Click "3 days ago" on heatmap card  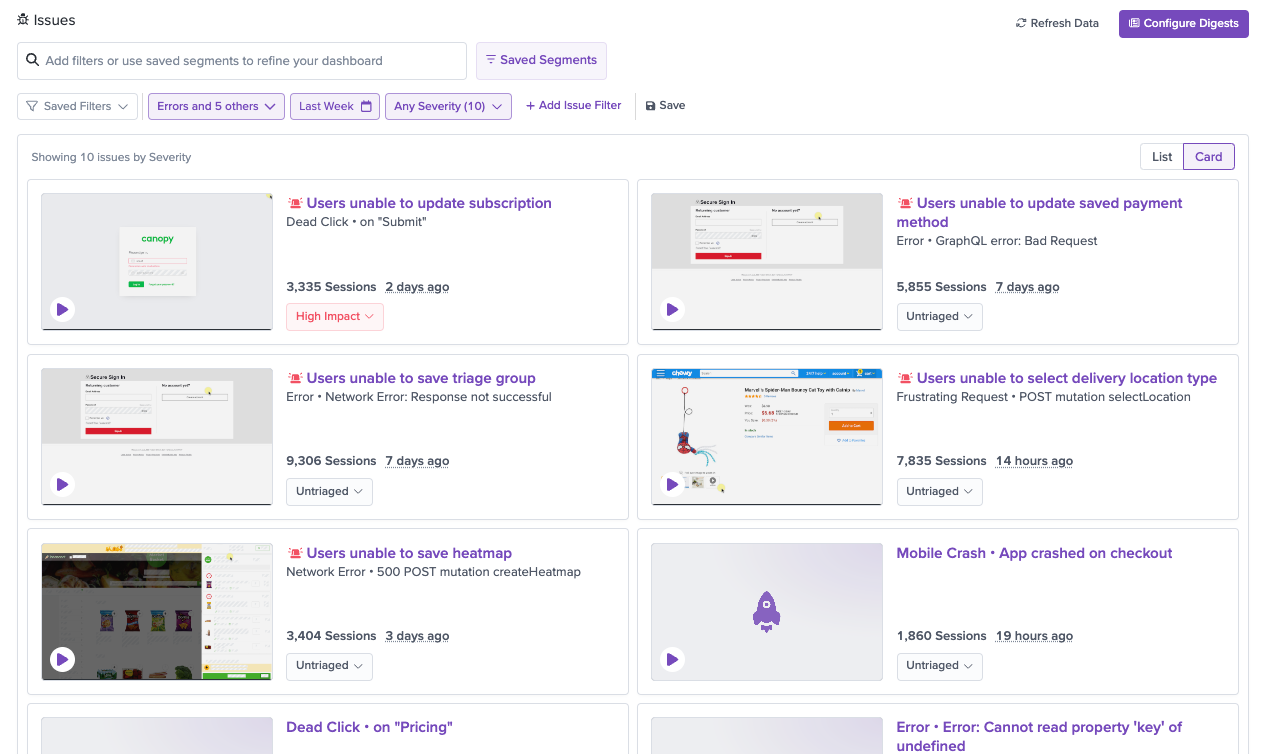pos(417,636)
